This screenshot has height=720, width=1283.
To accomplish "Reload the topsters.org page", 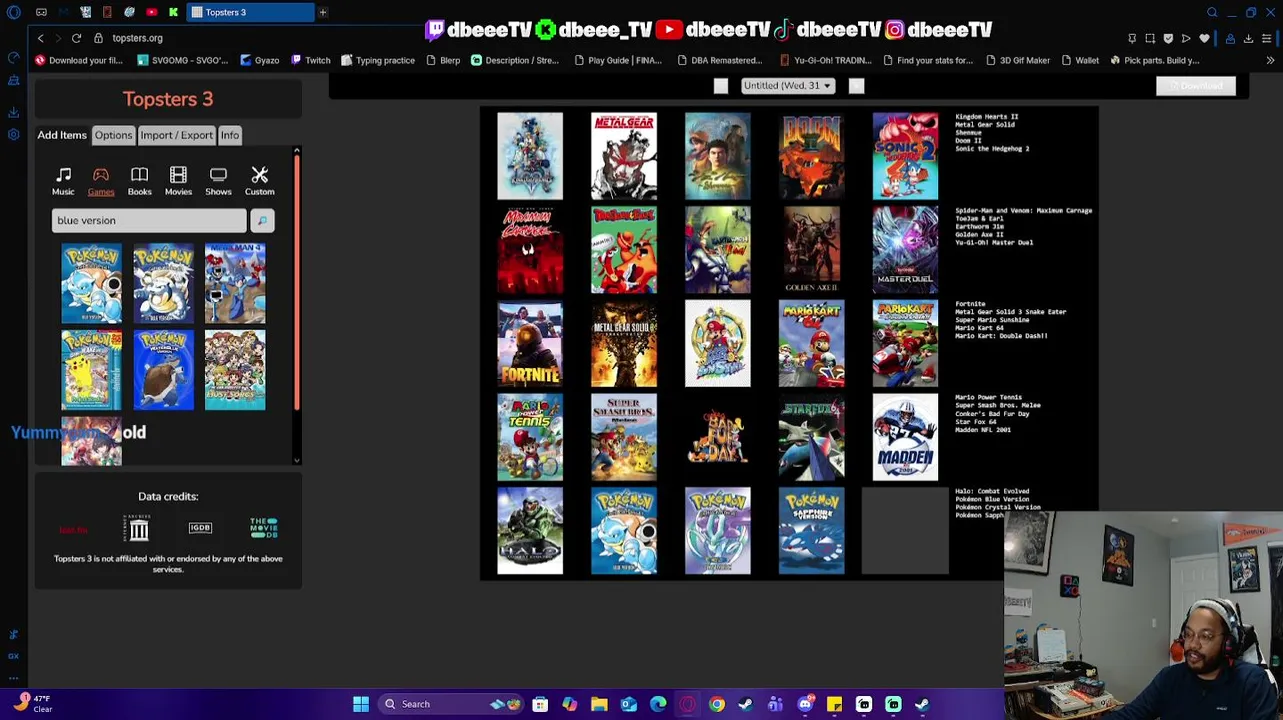I will (x=76, y=38).
